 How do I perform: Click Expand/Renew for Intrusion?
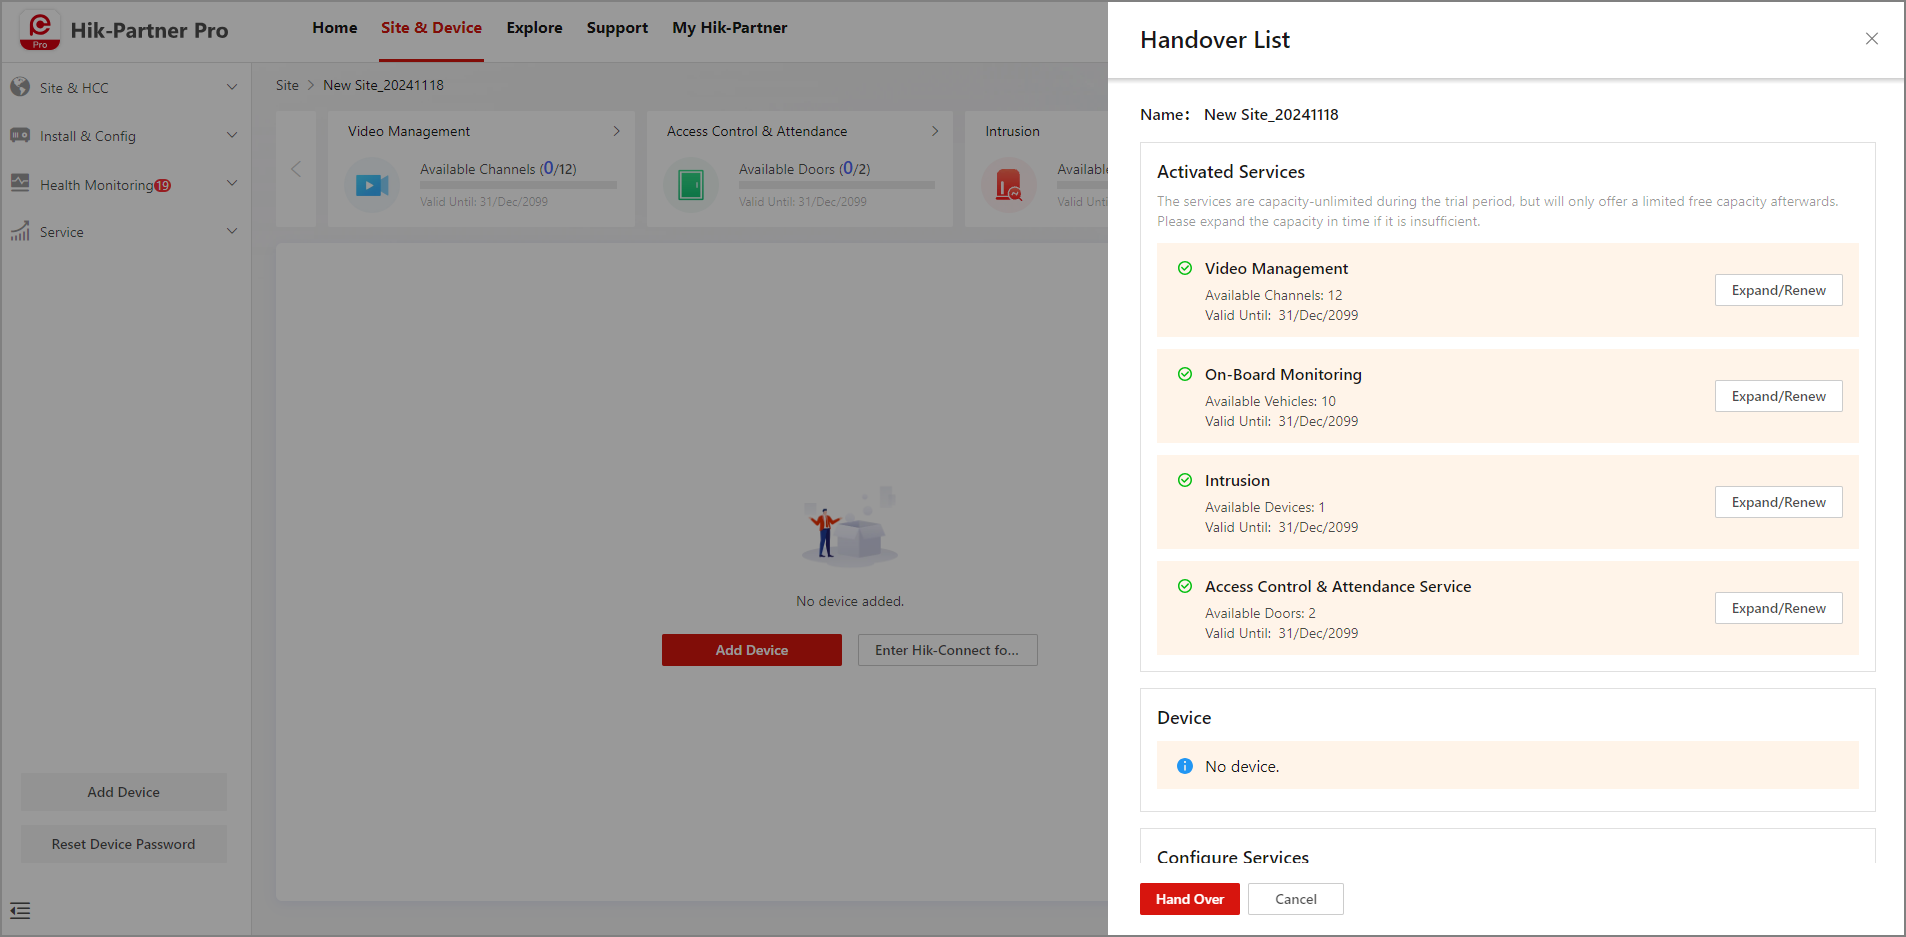point(1779,502)
